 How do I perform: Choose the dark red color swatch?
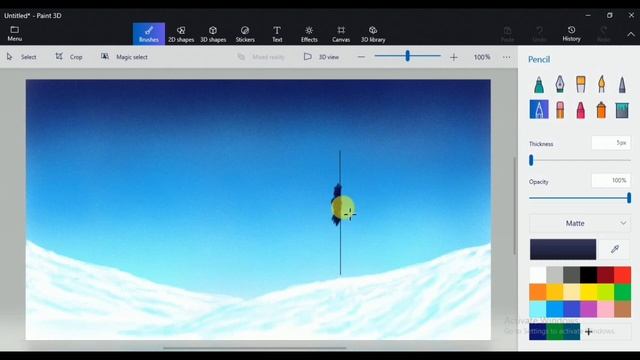605,275
